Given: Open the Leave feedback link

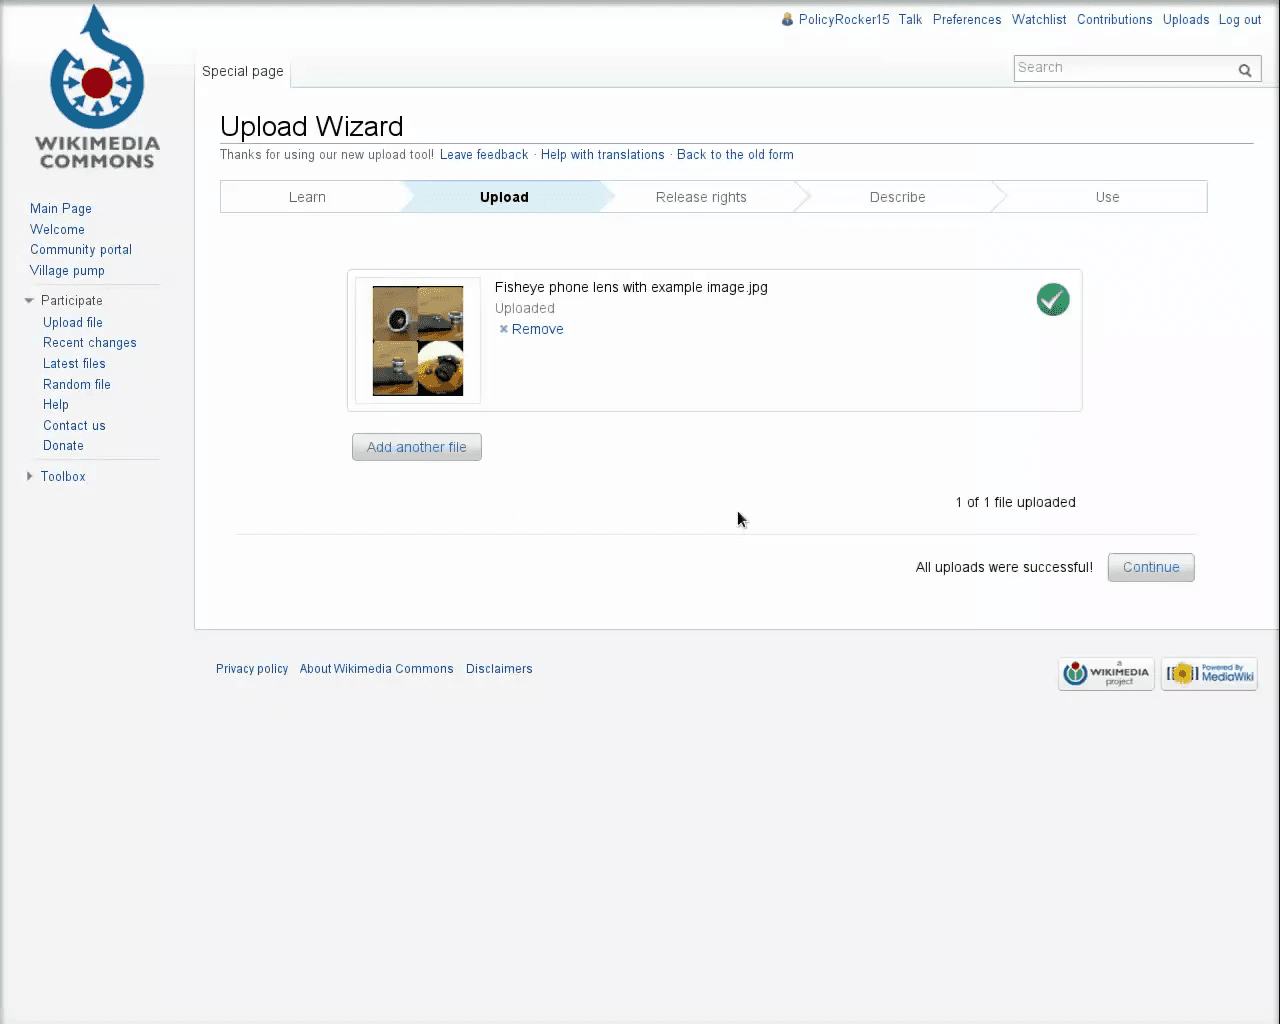Looking at the screenshot, I should point(484,155).
